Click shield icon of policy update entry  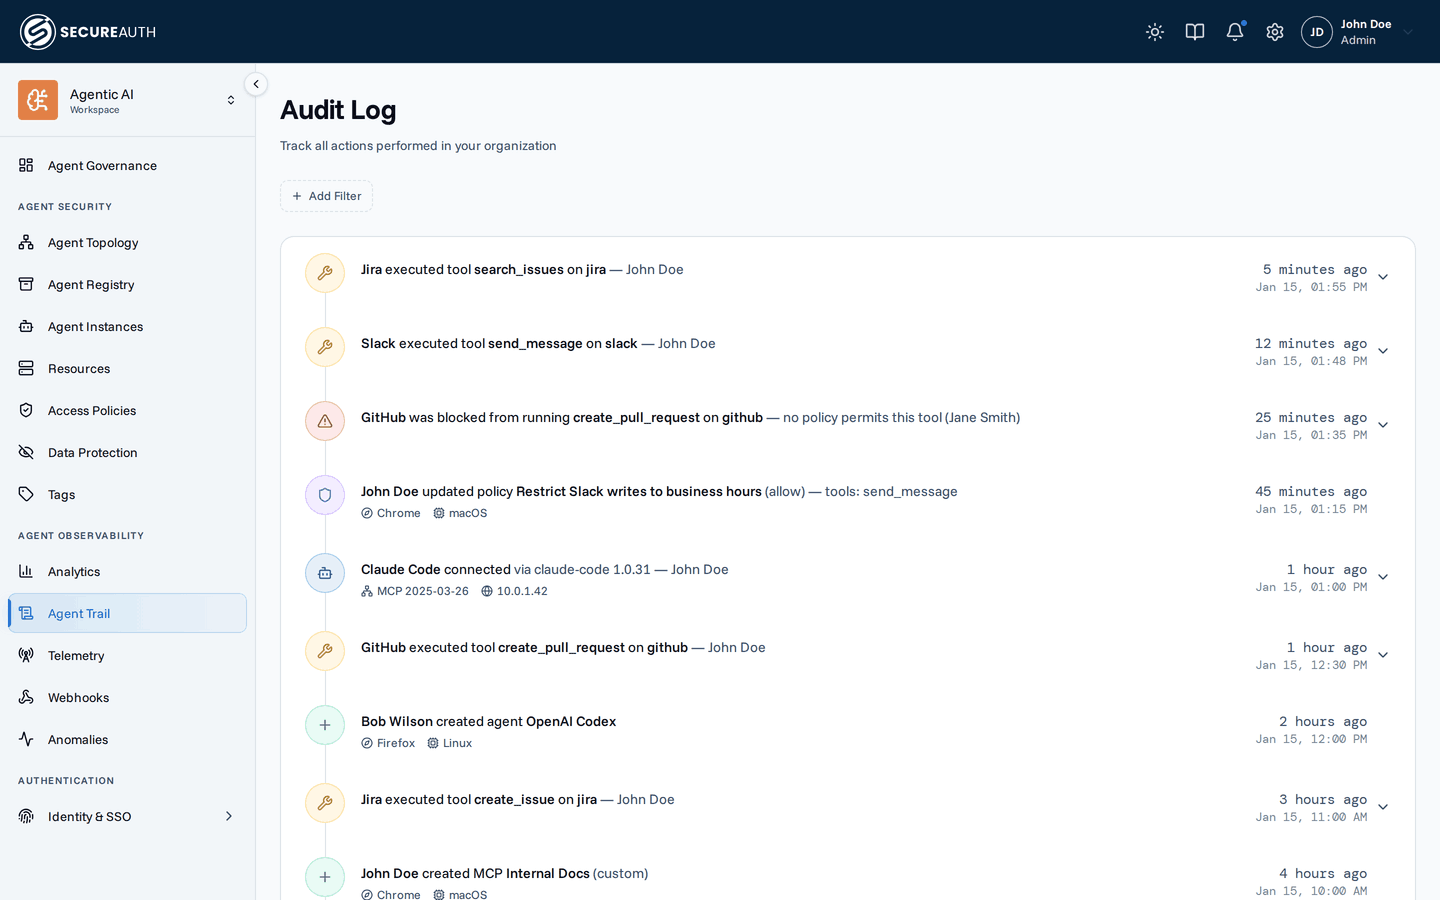(325, 495)
